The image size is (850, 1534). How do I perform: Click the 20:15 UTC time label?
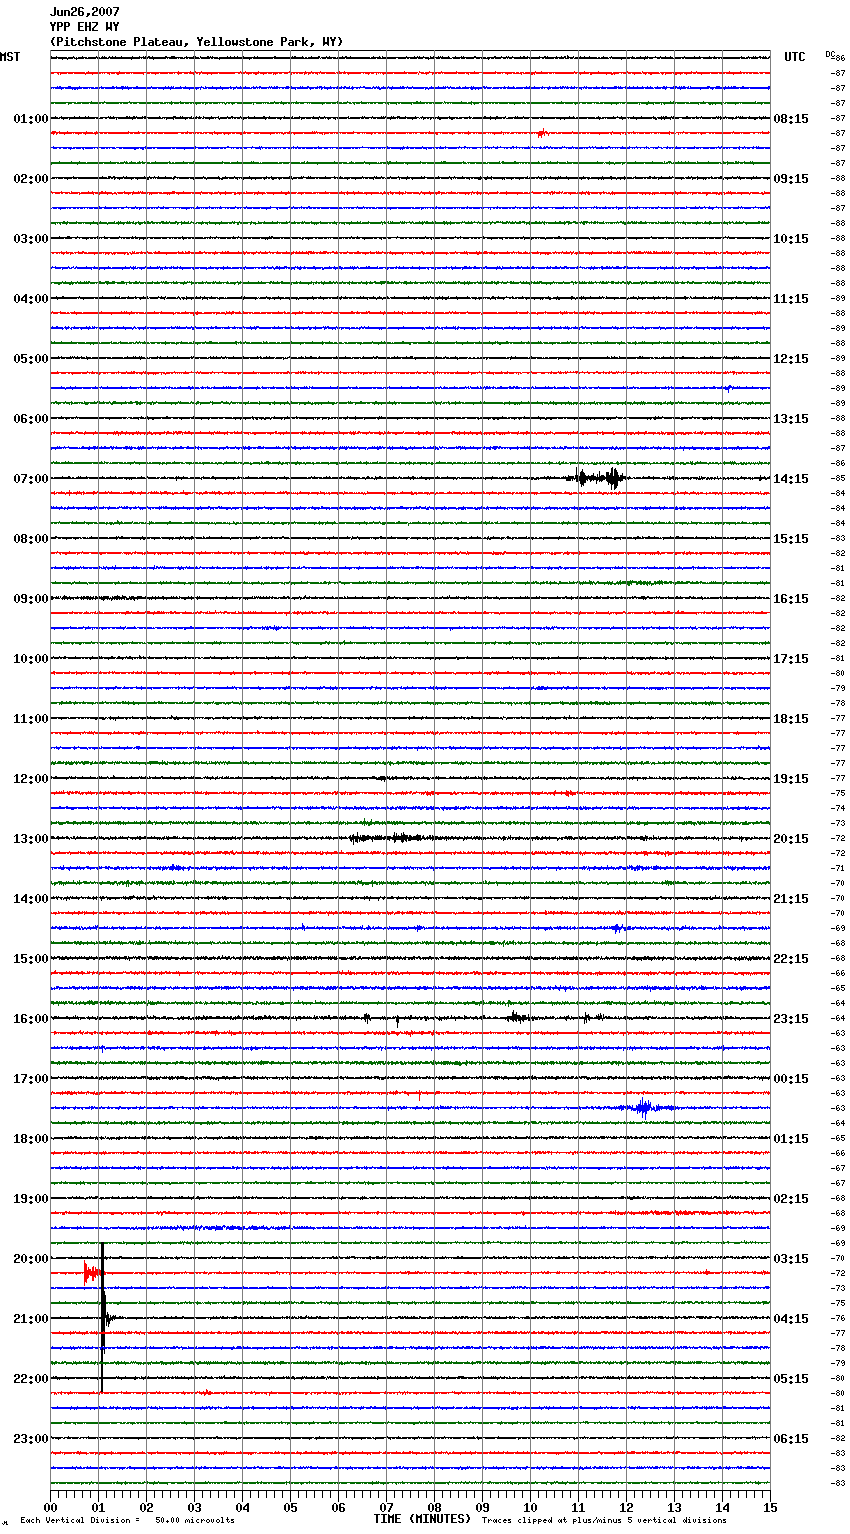791,839
